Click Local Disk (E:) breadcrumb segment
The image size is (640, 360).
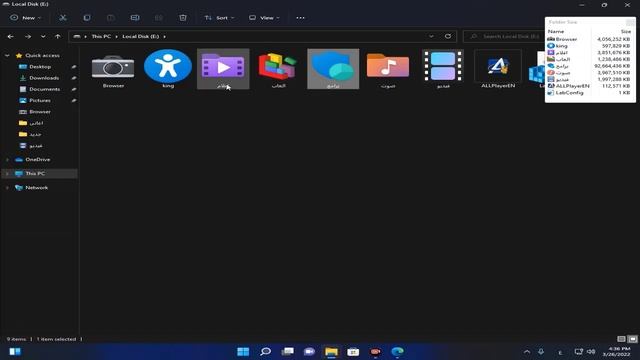click(140, 36)
